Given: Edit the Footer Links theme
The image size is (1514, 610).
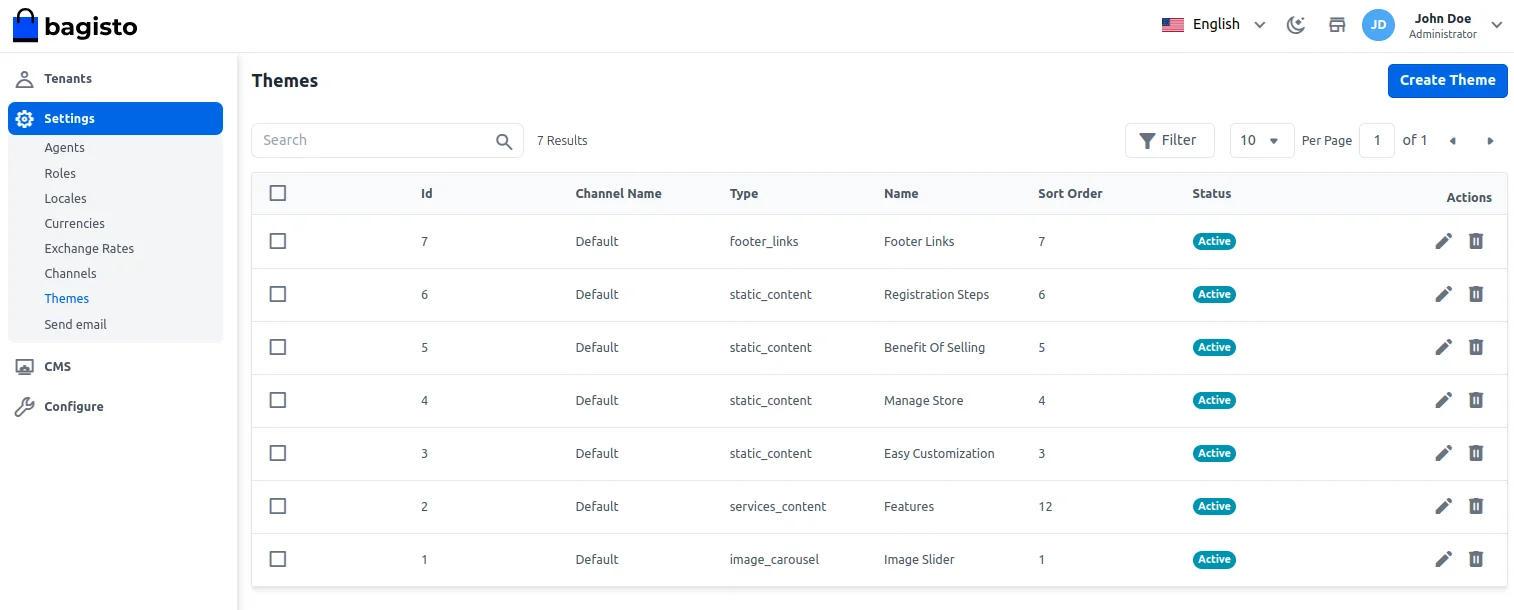Looking at the screenshot, I should click(x=1443, y=241).
